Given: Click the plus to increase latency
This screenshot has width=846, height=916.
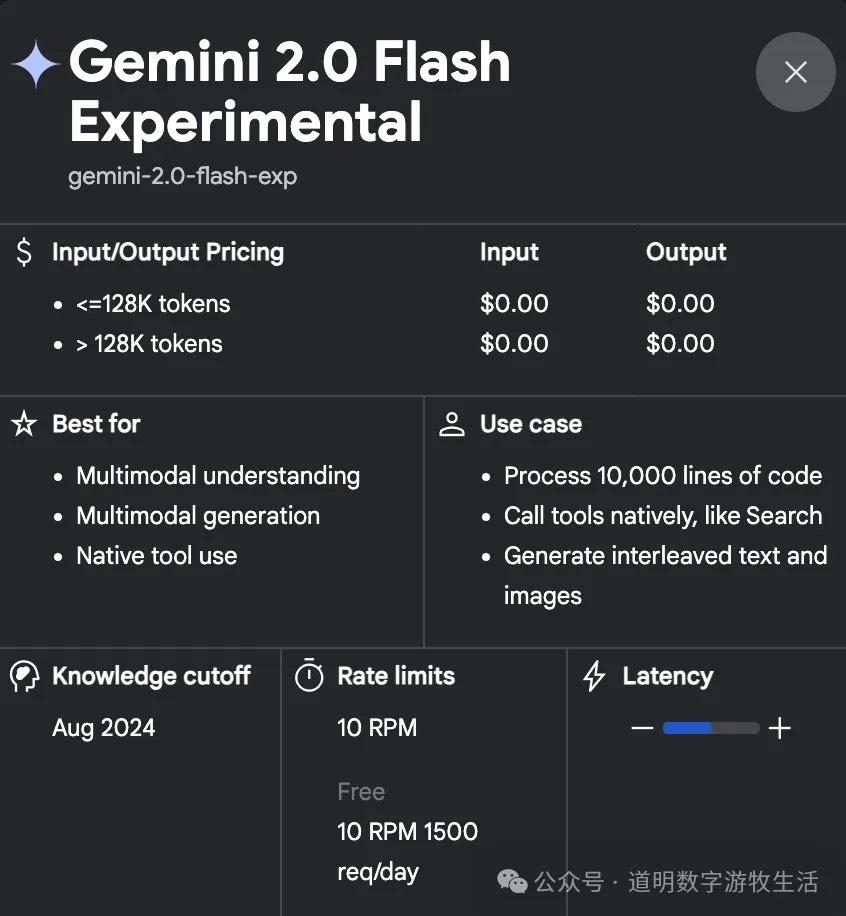Looking at the screenshot, I should pyautogui.click(x=780, y=728).
